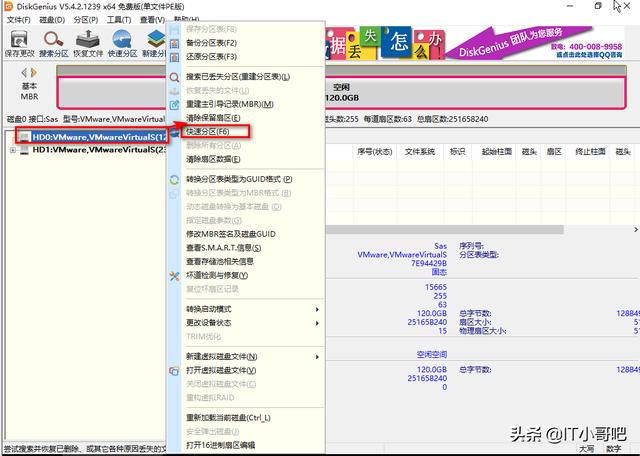This screenshot has height=456, width=640.
Task: Open the 查看(V) menu
Action: [152, 20]
